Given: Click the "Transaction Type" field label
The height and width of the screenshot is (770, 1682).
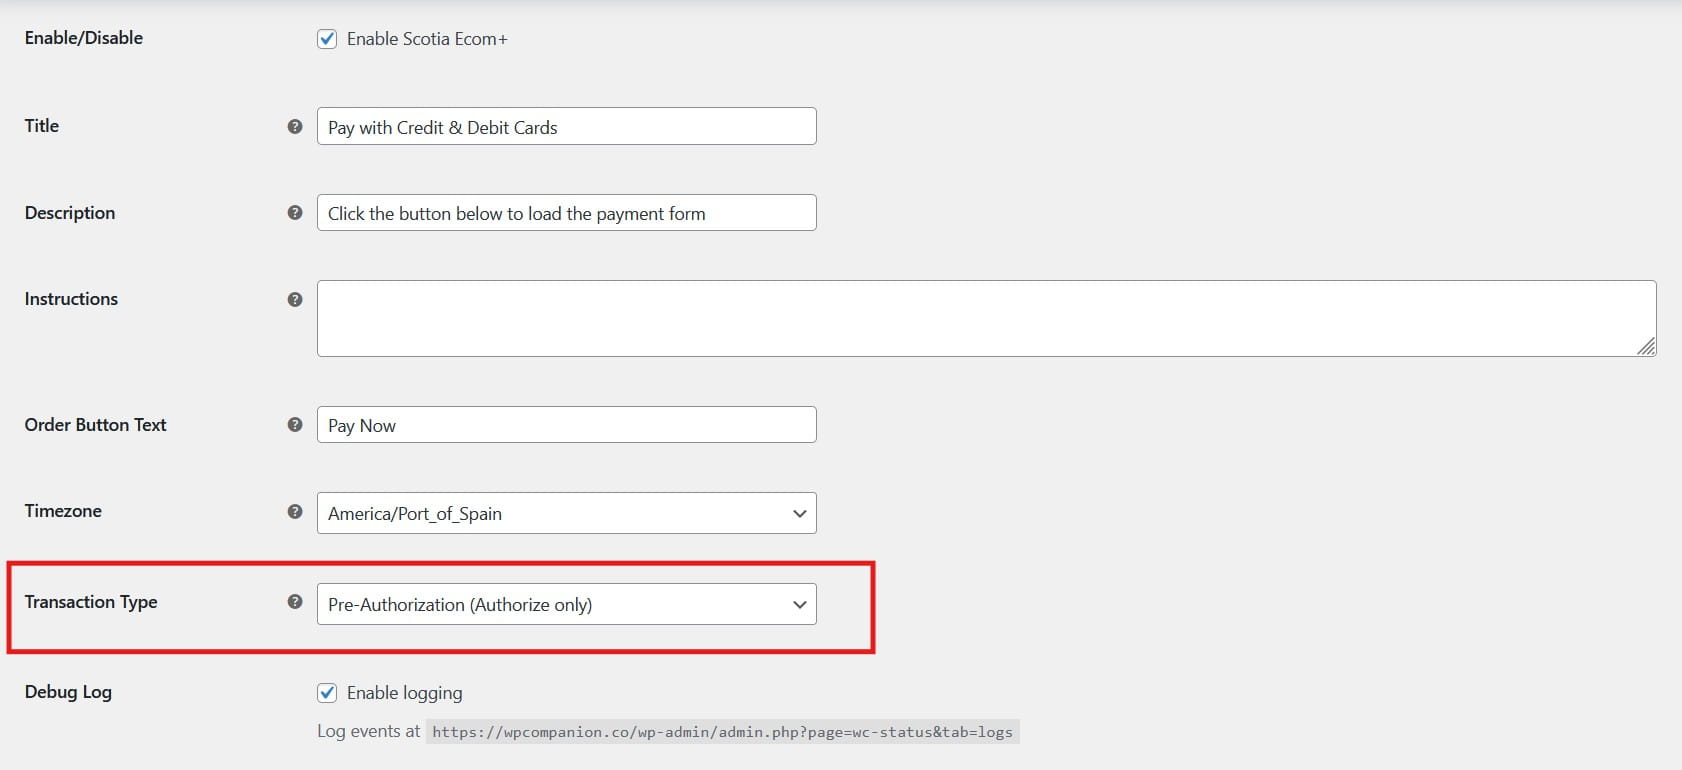Looking at the screenshot, I should 91,602.
